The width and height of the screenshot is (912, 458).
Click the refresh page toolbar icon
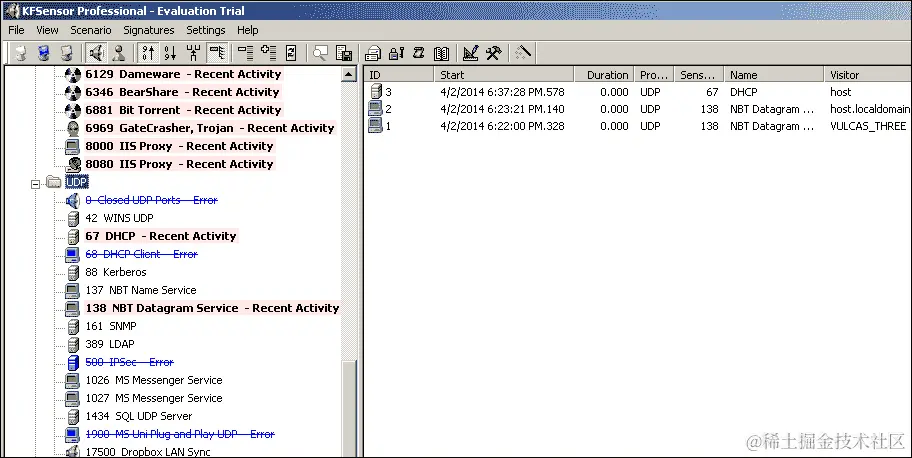point(291,53)
